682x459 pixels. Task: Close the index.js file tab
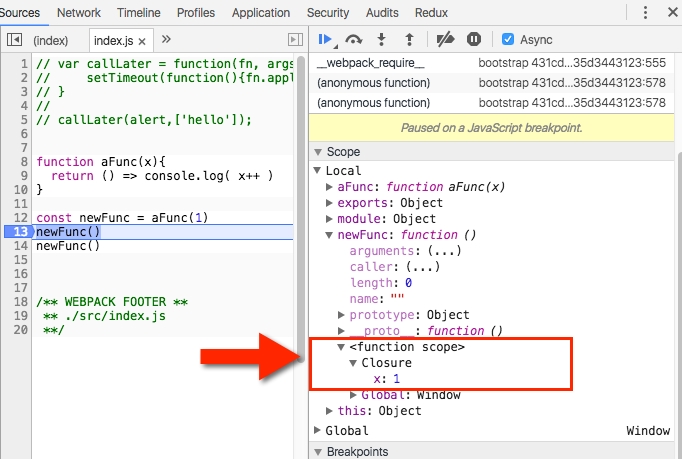141,40
